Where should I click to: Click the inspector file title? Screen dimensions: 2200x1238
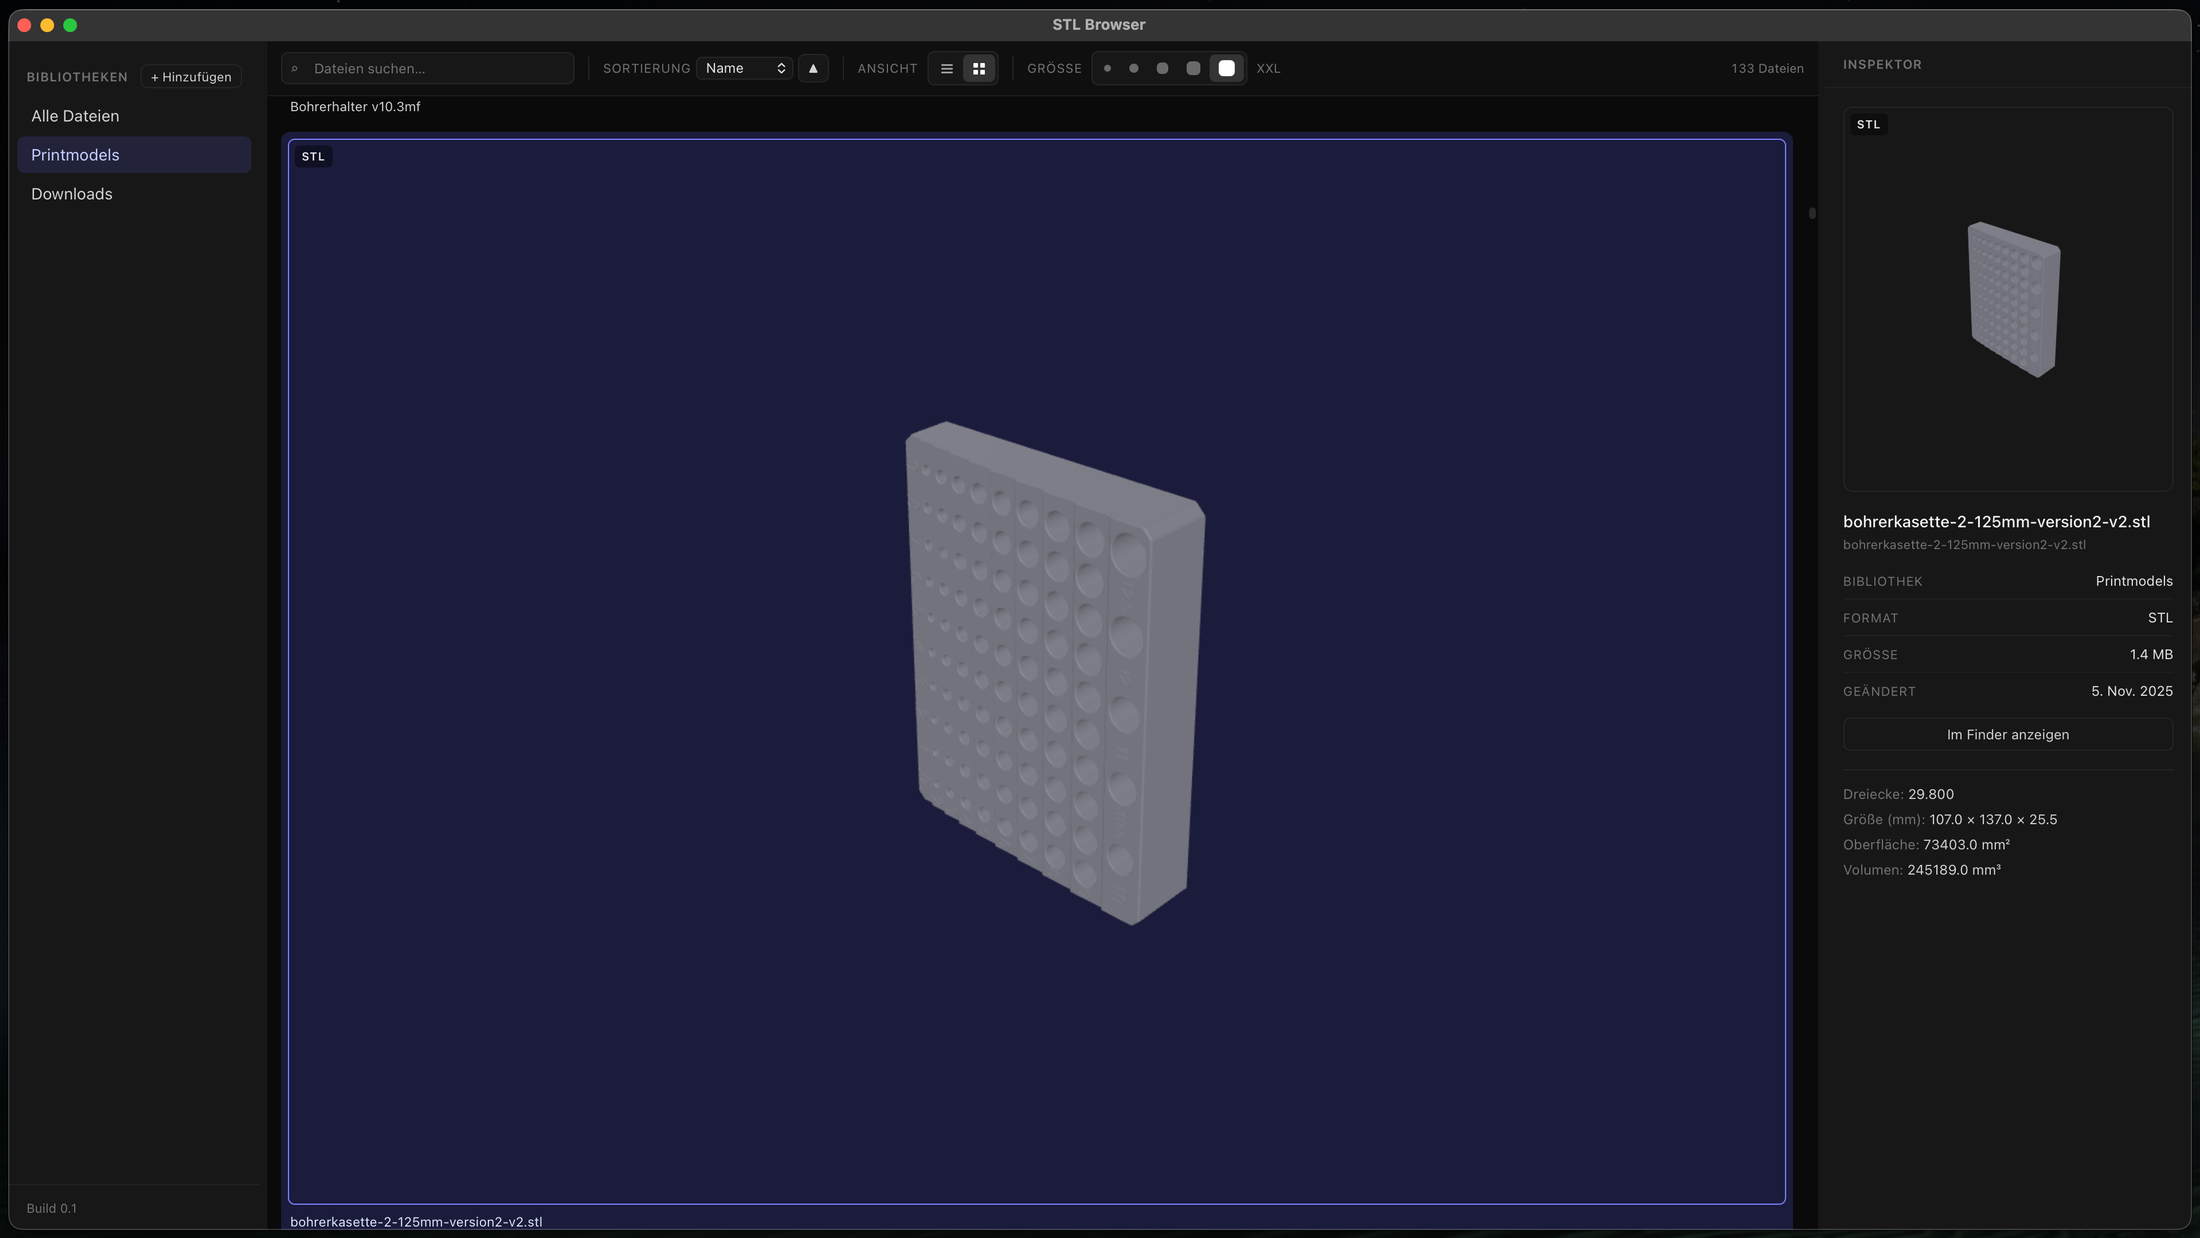1996,522
